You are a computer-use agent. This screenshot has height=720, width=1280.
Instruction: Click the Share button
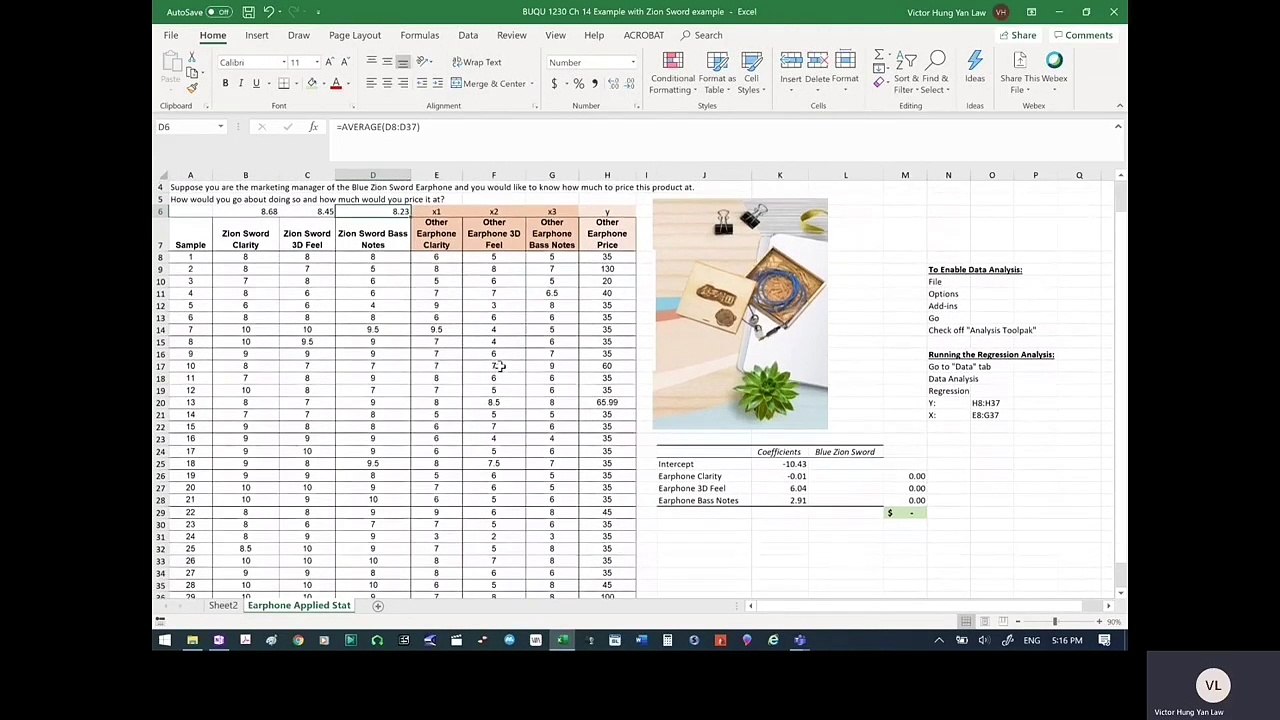click(x=1018, y=35)
